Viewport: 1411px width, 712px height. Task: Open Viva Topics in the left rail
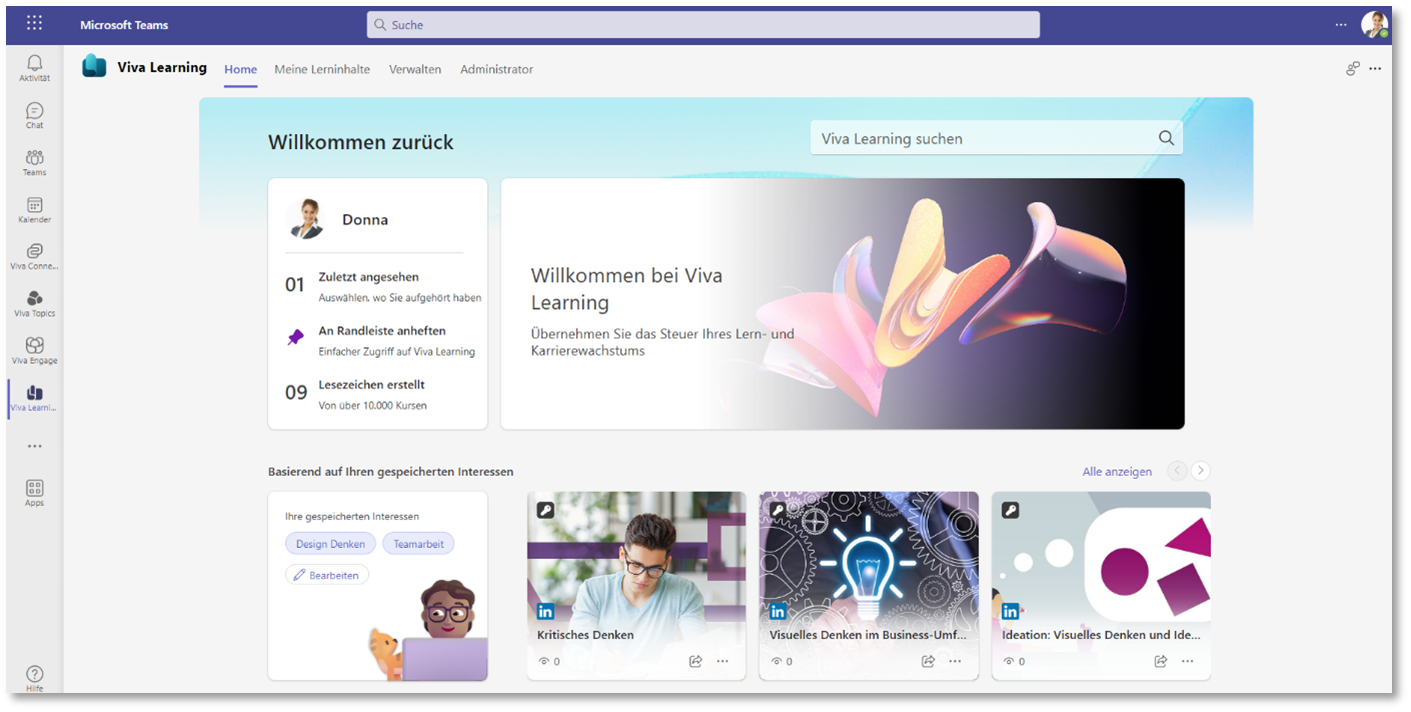coord(35,303)
